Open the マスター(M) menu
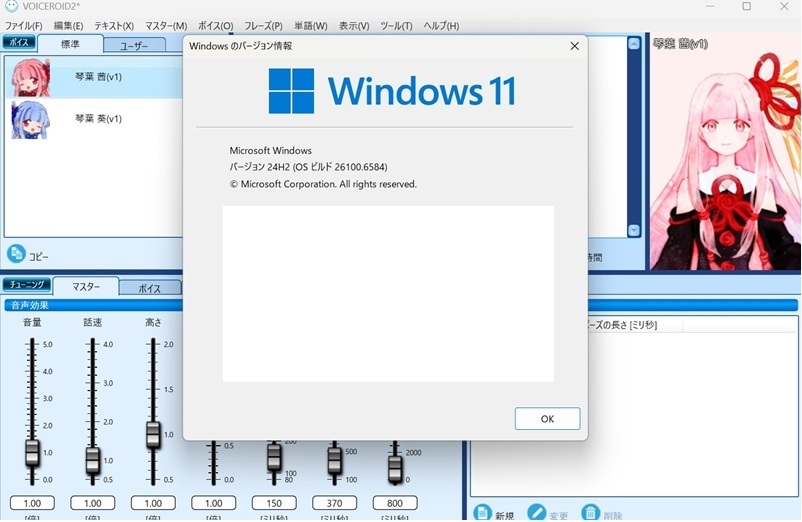The image size is (802, 522). coord(166,26)
